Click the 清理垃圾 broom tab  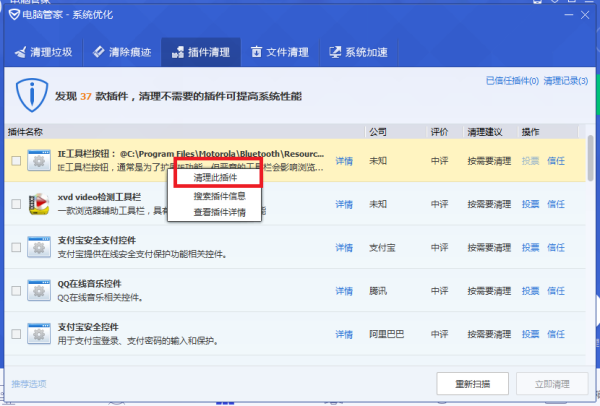[44, 52]
